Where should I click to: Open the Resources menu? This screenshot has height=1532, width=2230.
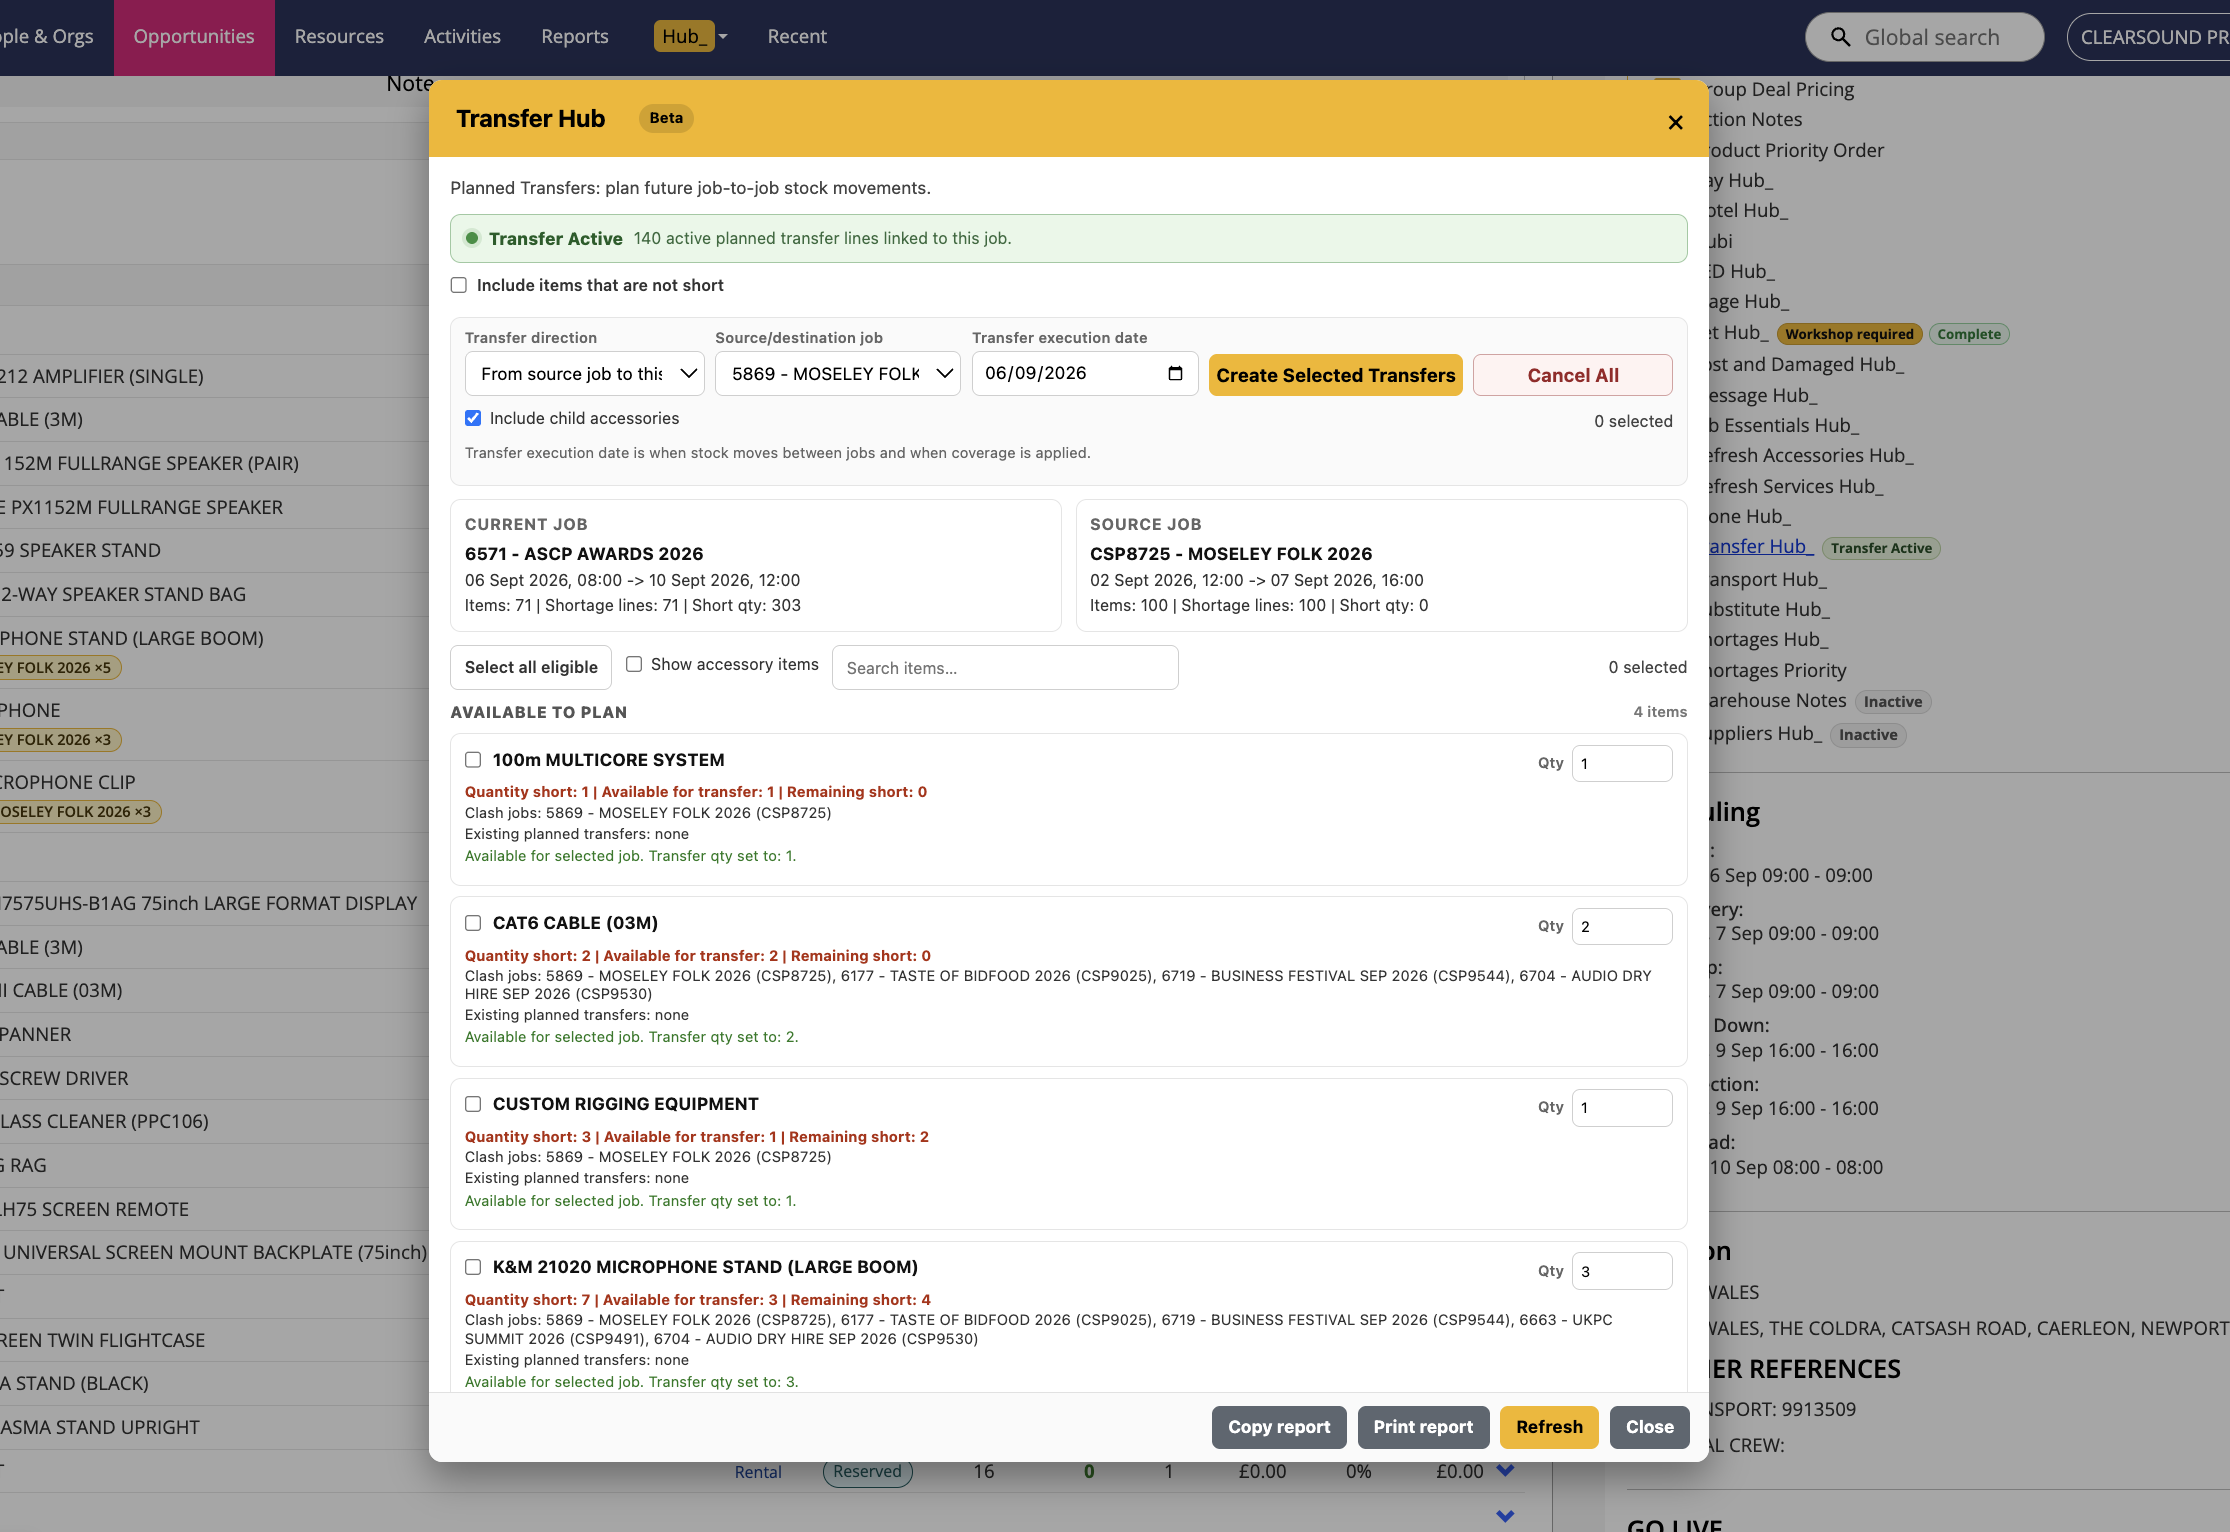click(339, 37)
